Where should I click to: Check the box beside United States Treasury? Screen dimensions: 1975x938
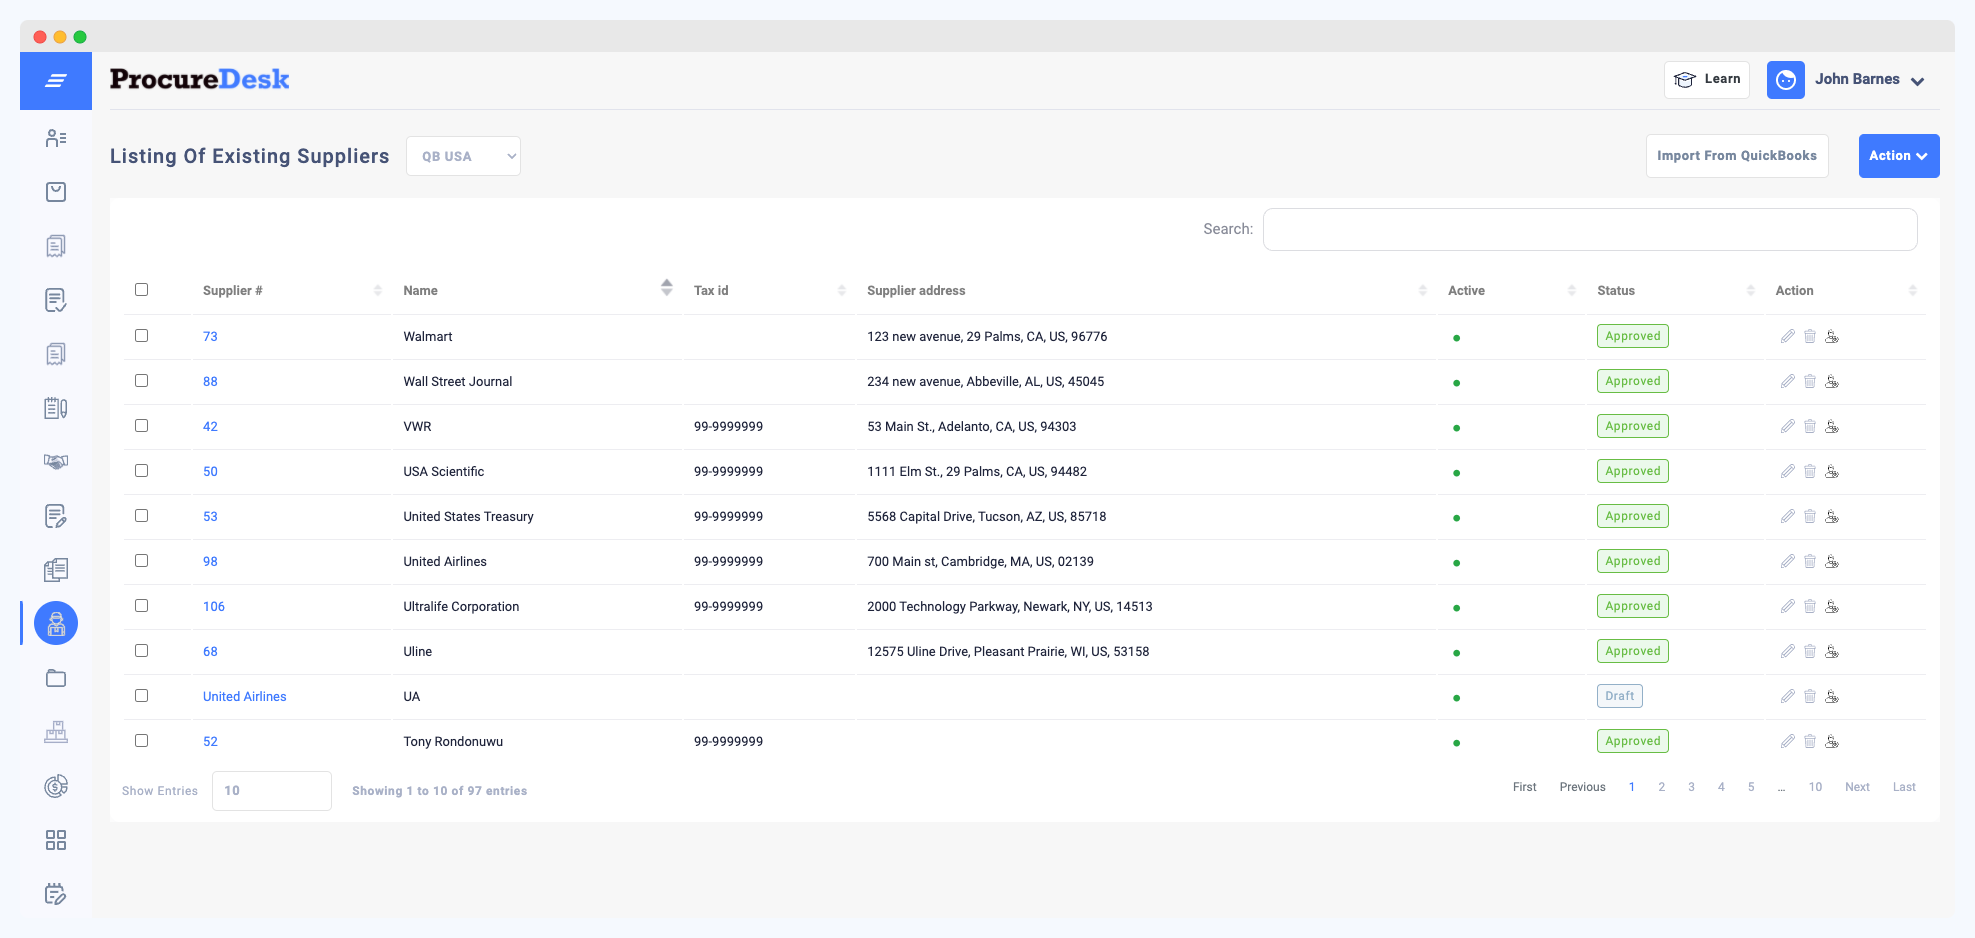[141, 516]
